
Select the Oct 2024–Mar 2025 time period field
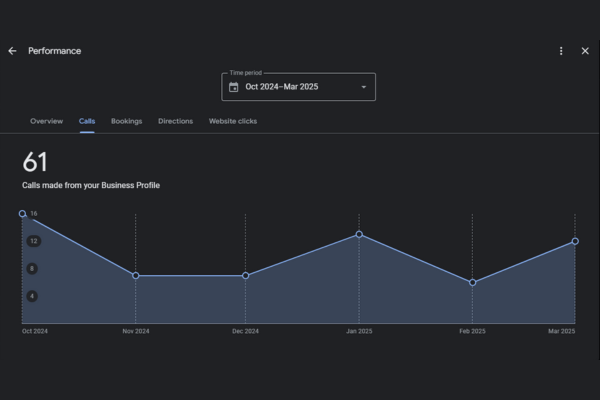pyautogui.click(x=298, y=87)
